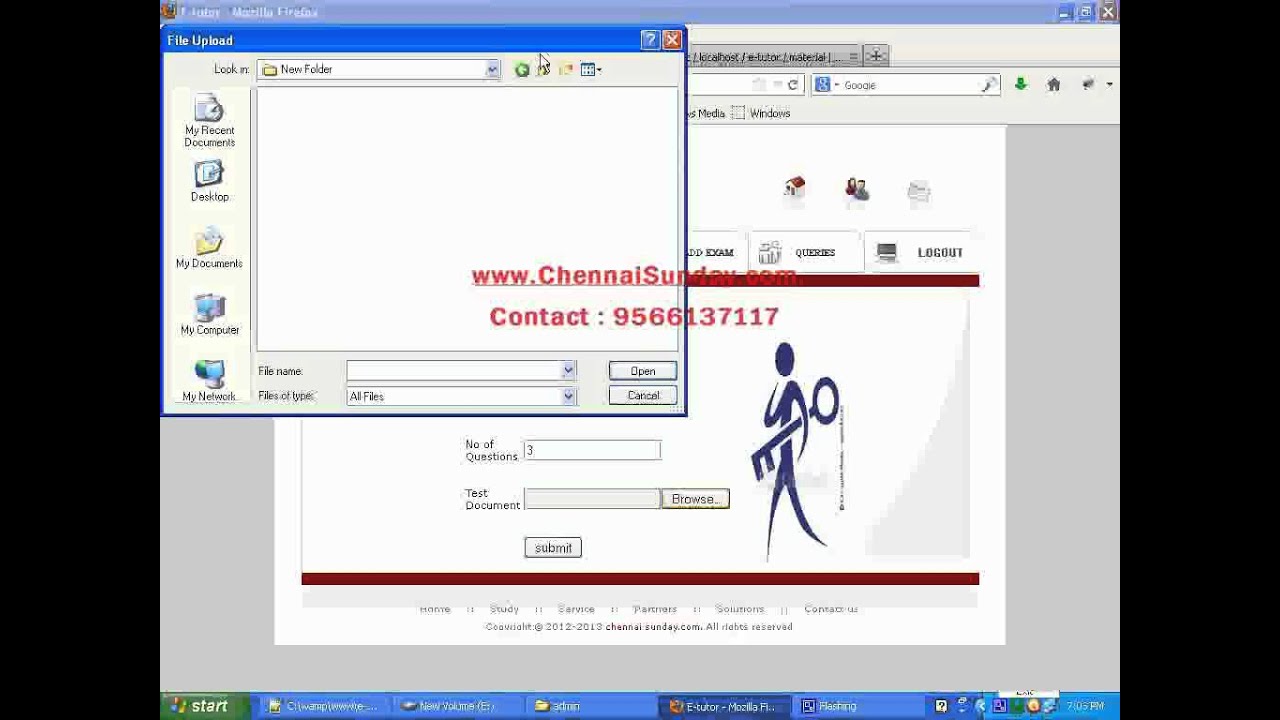Open My Documents place

[209, 248]
